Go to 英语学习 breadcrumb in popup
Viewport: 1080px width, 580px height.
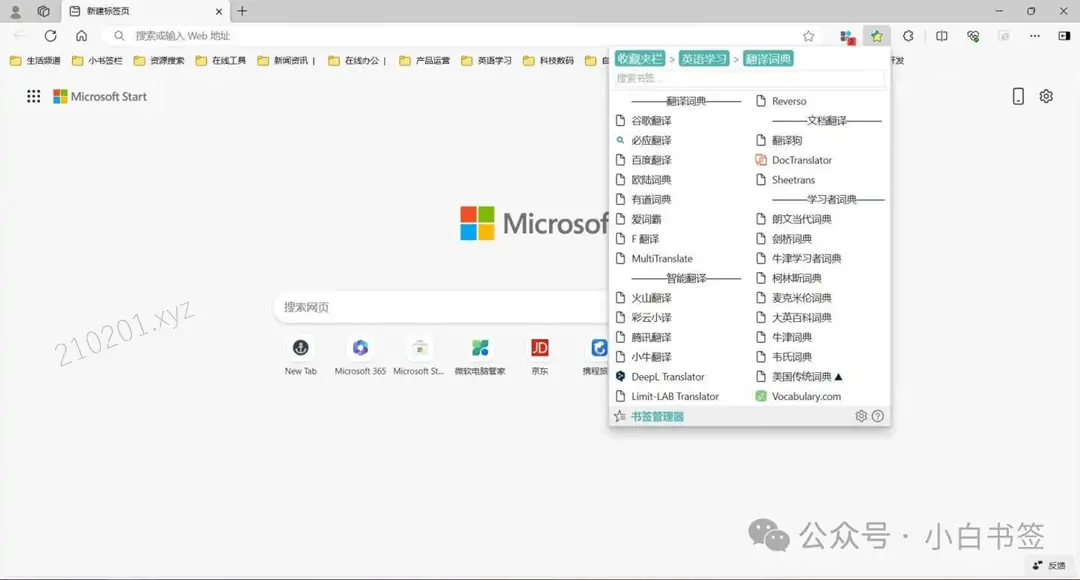(x=704, y=59)
